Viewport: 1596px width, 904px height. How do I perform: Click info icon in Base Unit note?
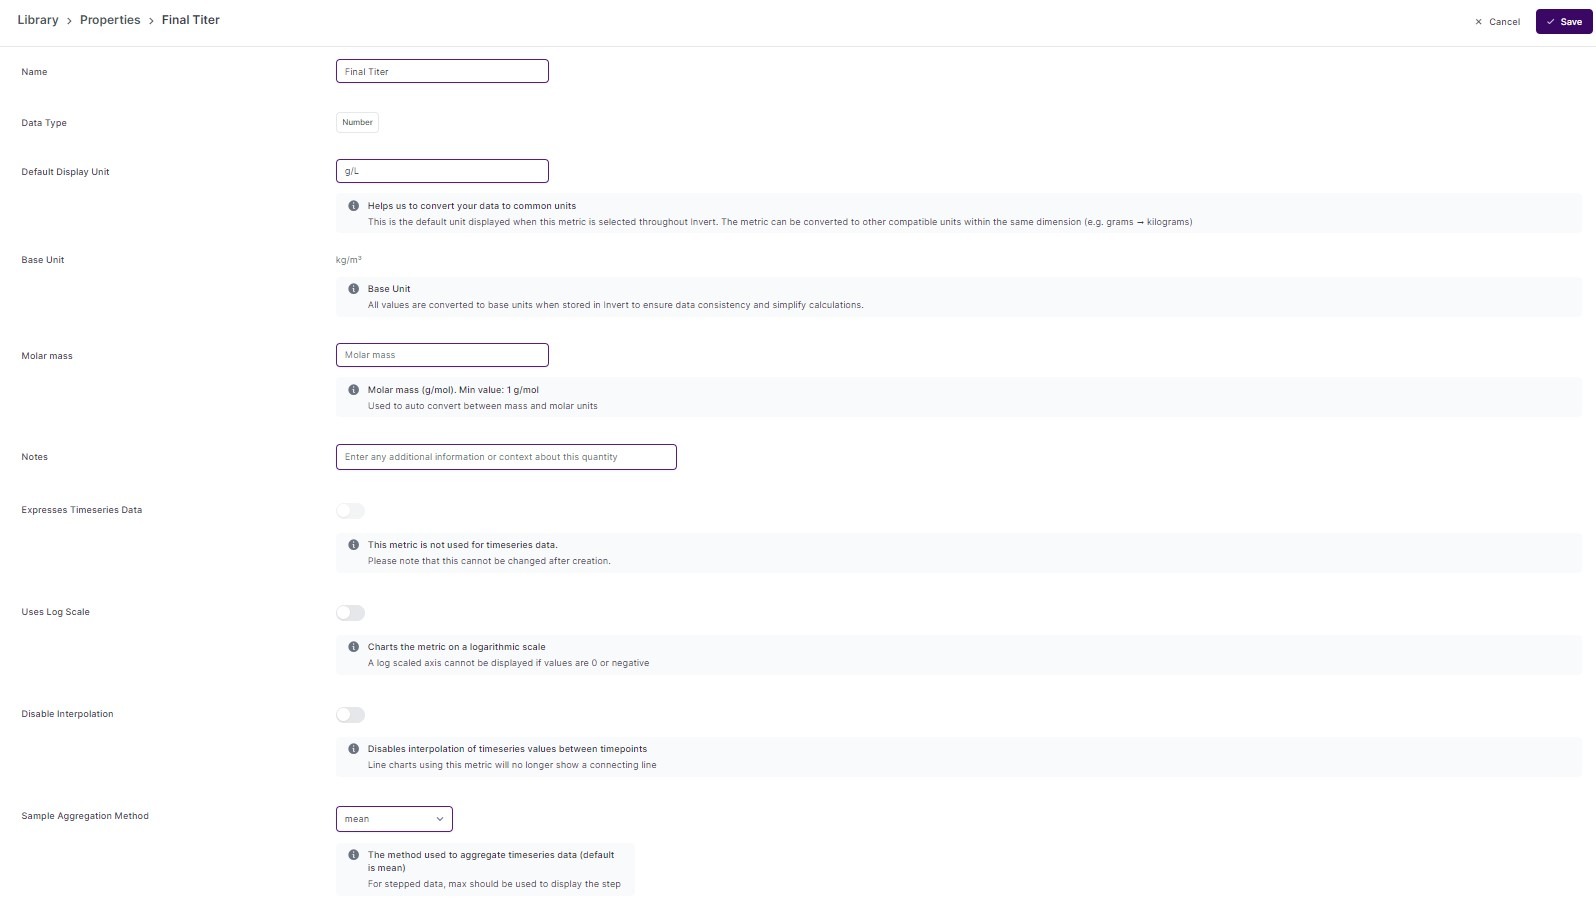pyautogui.click(x=353, y=289)
